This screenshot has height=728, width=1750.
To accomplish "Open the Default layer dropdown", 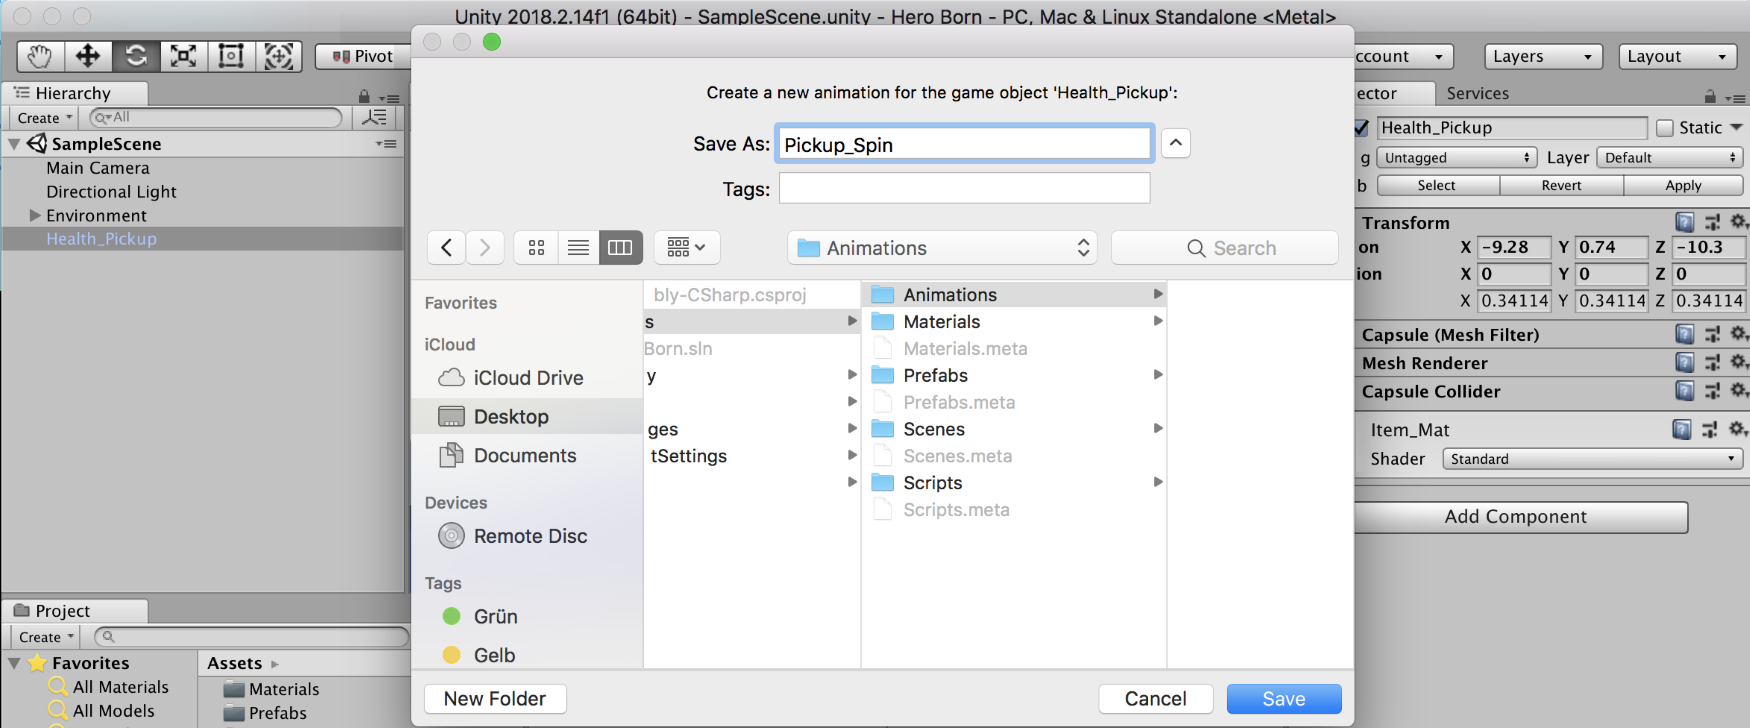I will point(1670,158).
